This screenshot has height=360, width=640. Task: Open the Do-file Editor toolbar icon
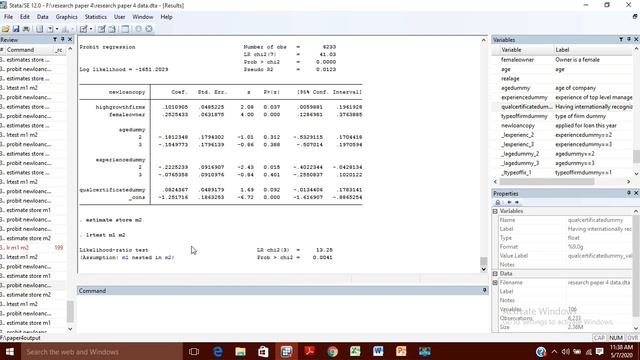pos(83,29)
